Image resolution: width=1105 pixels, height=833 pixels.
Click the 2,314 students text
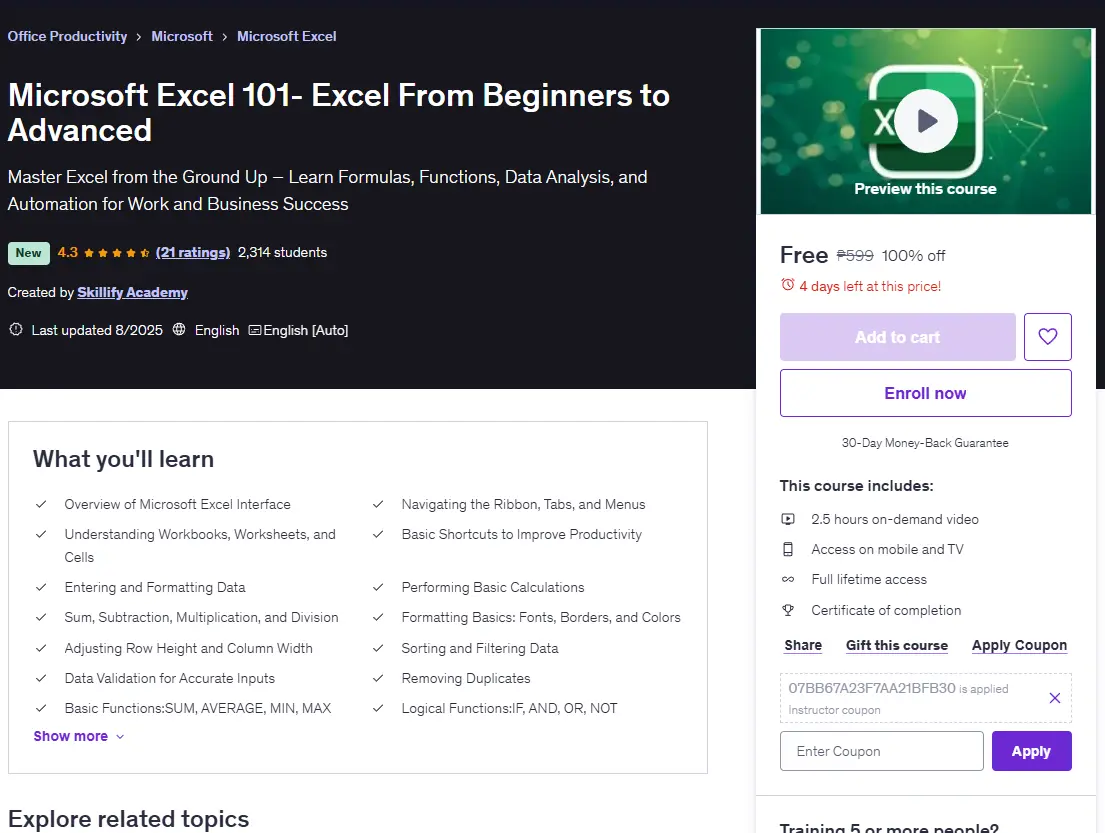pos(282,252)
